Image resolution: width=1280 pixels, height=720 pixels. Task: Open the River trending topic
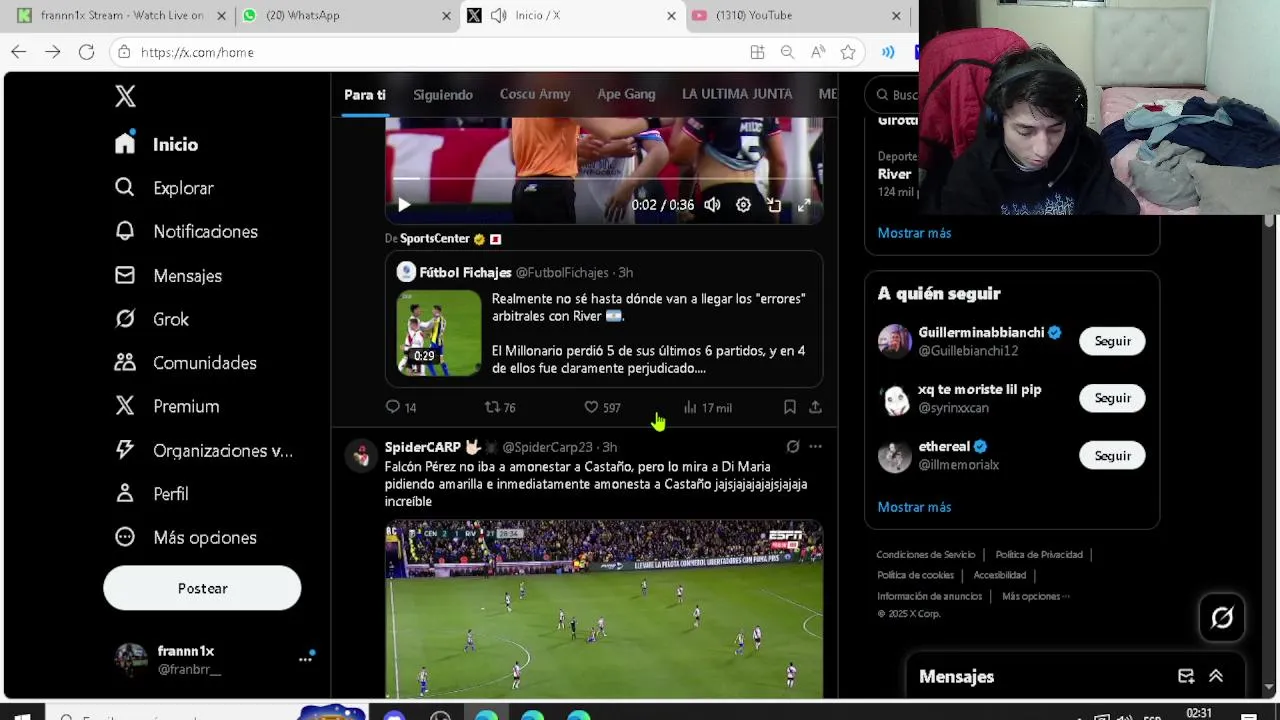click(894, 174)
